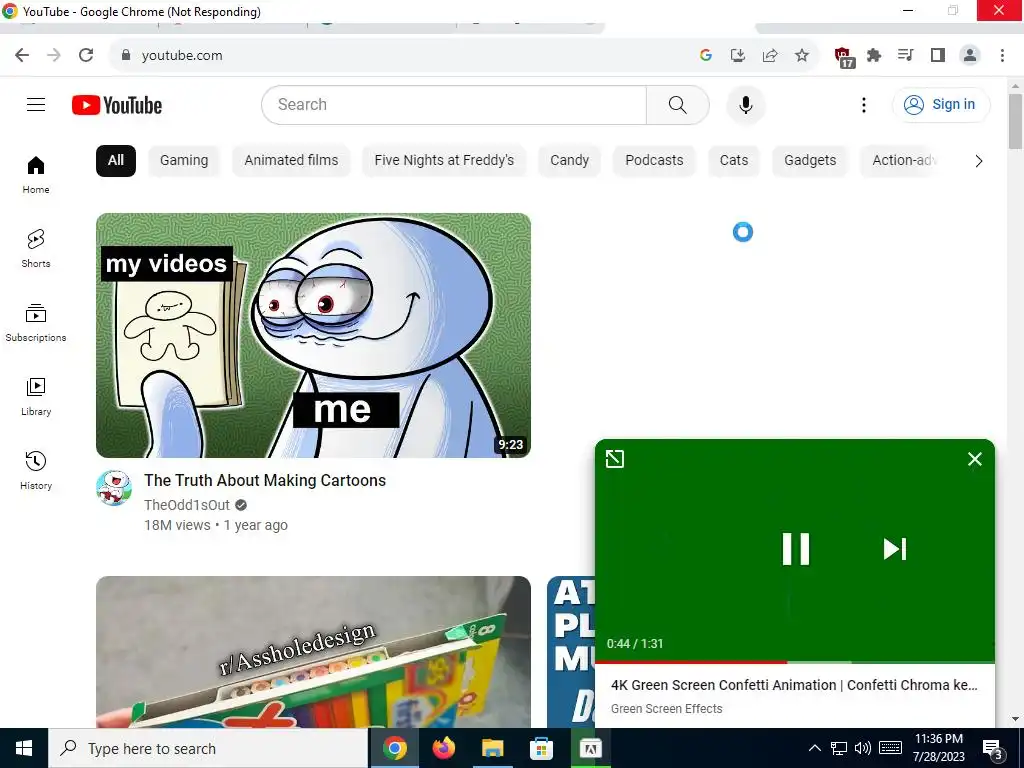Open the Windows Start menu
Screen dimensions: 1024x768
[x=24, y=748]
